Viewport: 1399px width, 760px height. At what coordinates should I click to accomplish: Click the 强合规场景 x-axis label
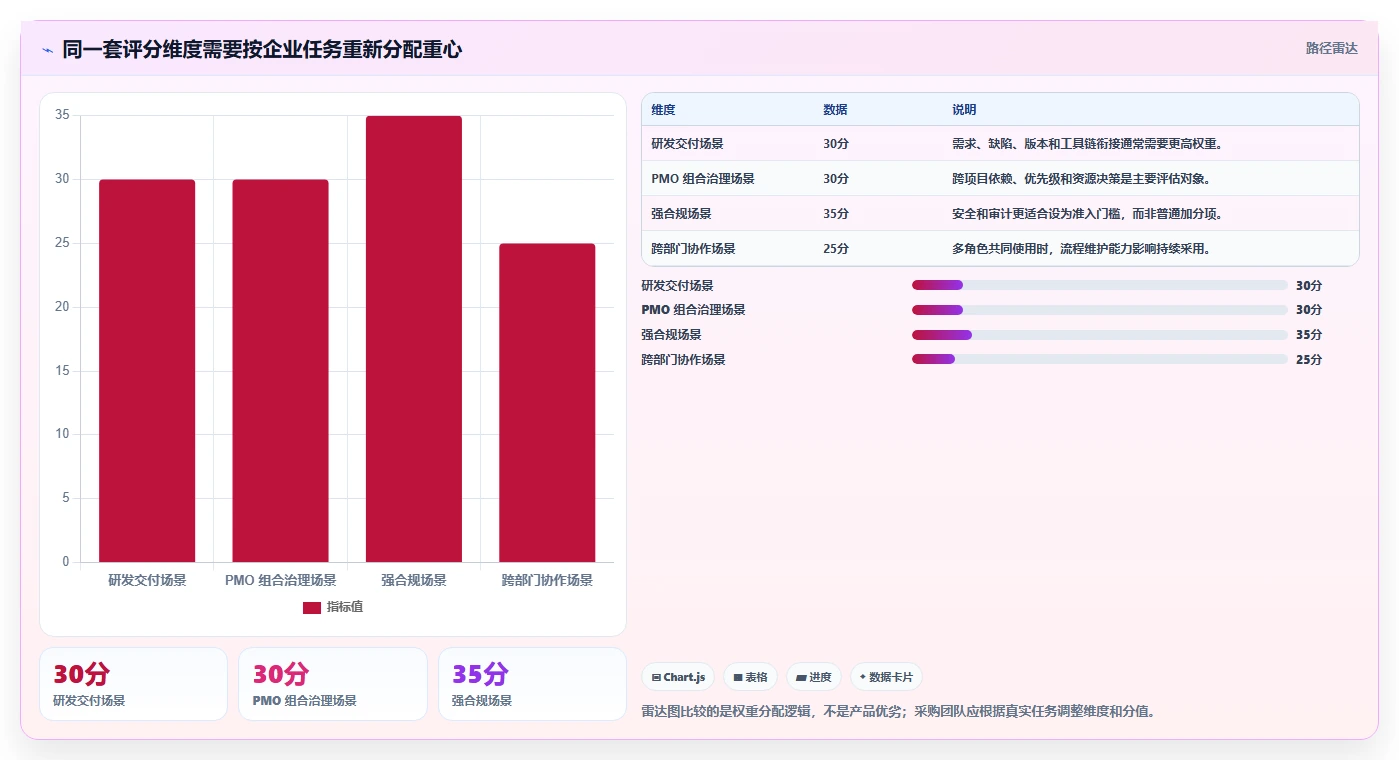coord(414,580)
